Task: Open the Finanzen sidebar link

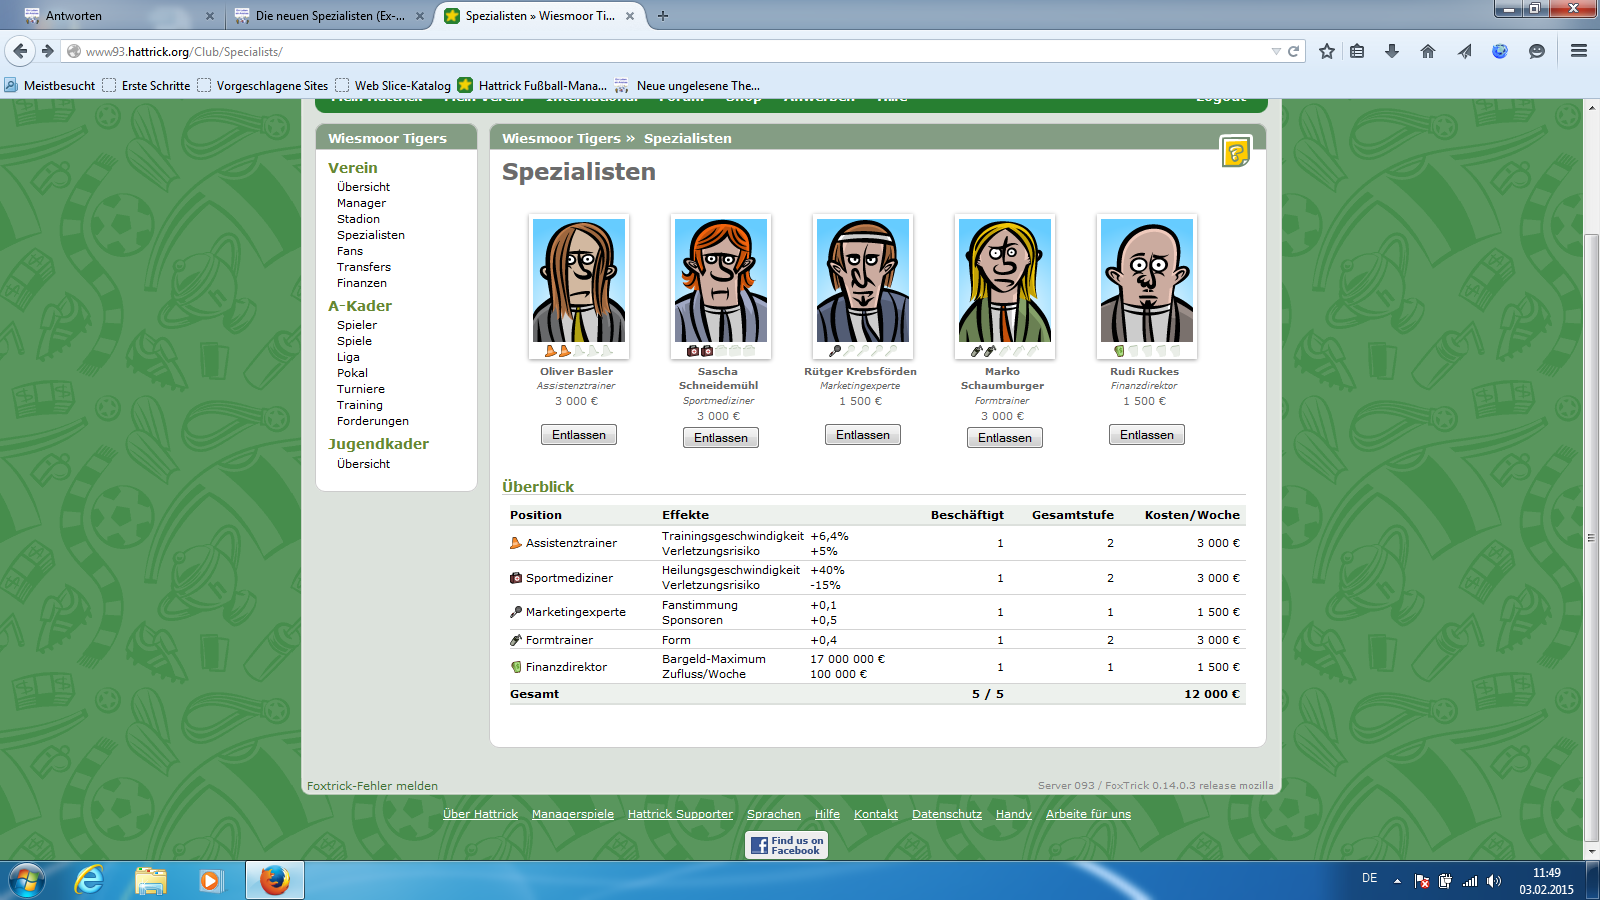Action: pyautogui.click(x=362, y=283)
